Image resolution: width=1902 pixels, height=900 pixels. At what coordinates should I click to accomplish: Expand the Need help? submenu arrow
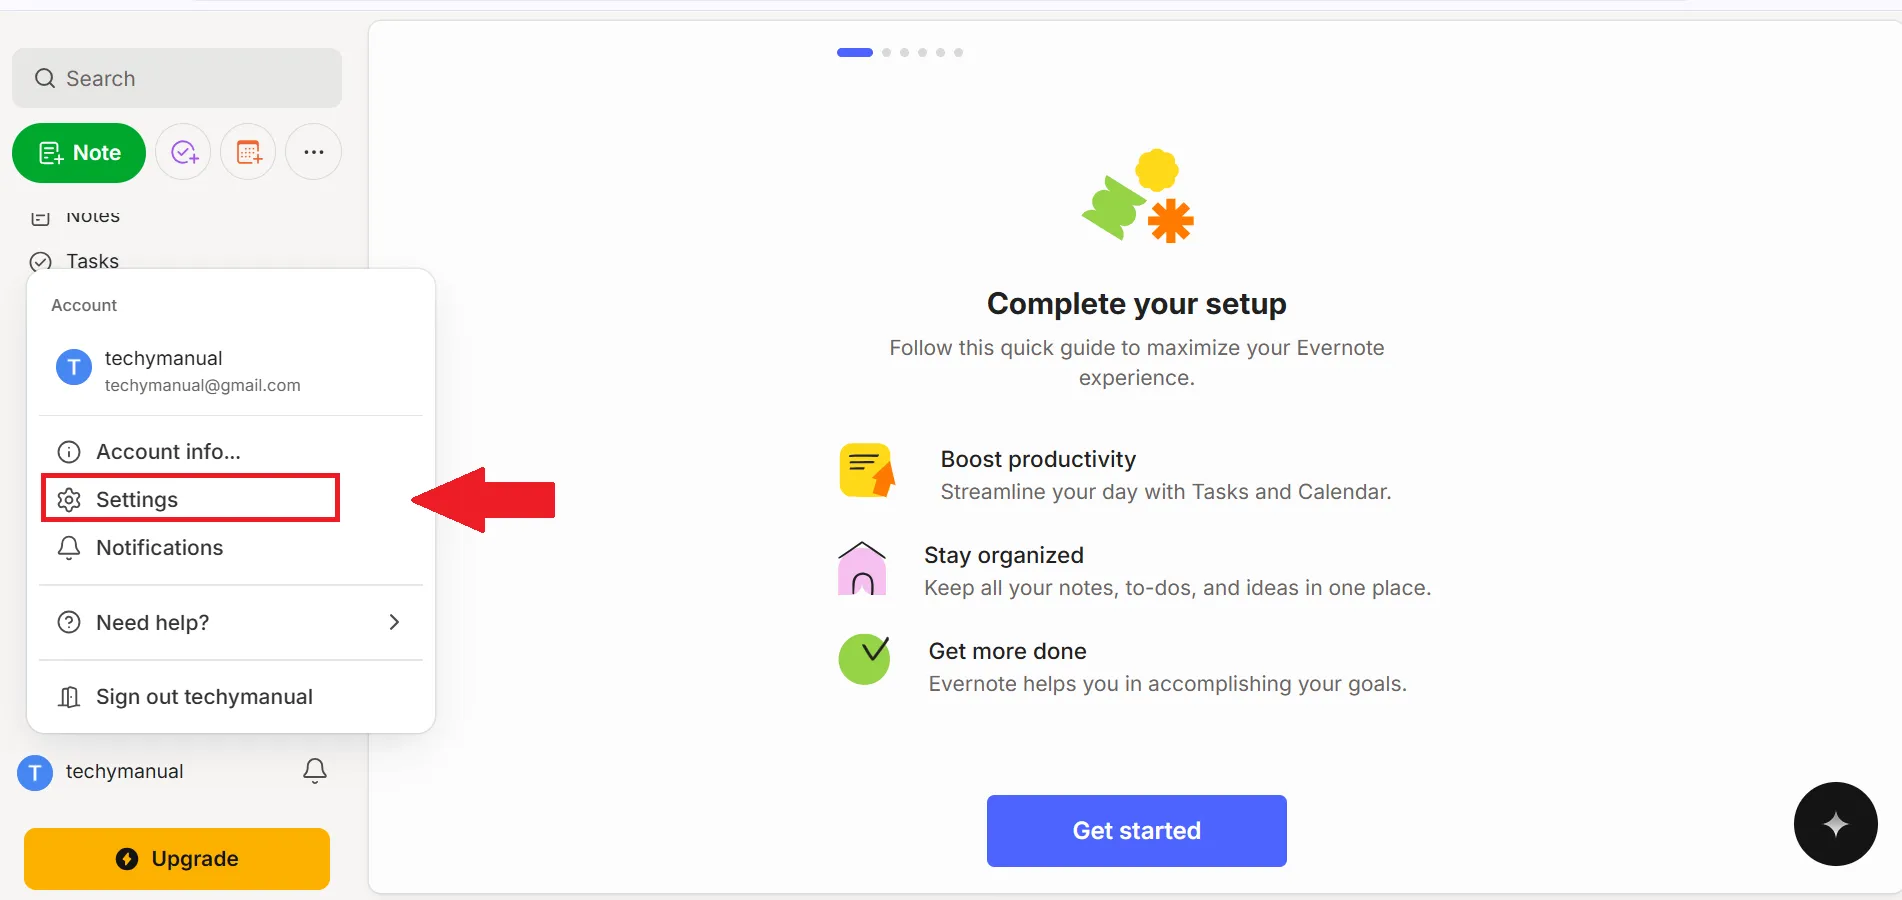pyautogui.click(x=394, y=622)
